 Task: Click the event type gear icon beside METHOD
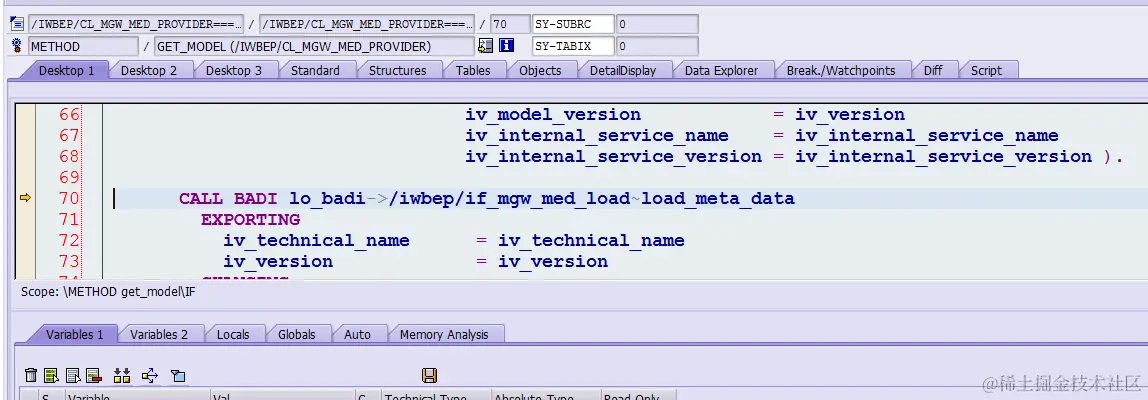pos(18,46)
